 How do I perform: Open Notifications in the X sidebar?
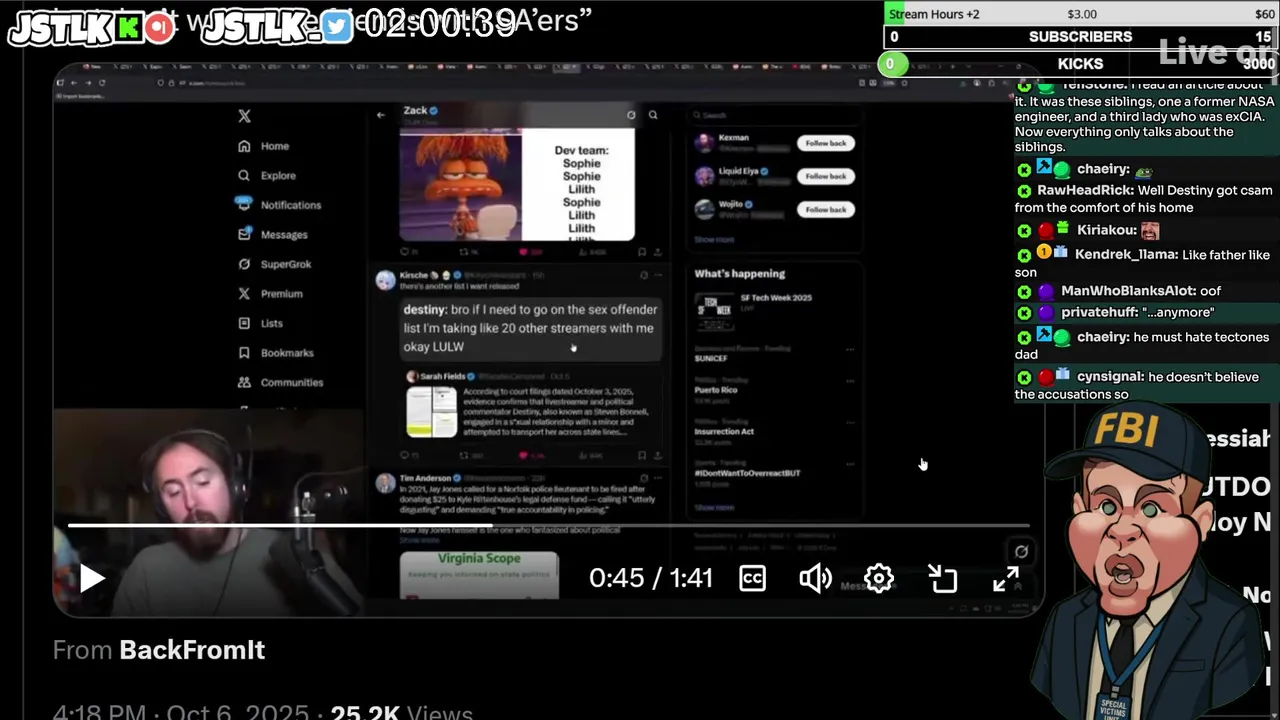[279, 205]
